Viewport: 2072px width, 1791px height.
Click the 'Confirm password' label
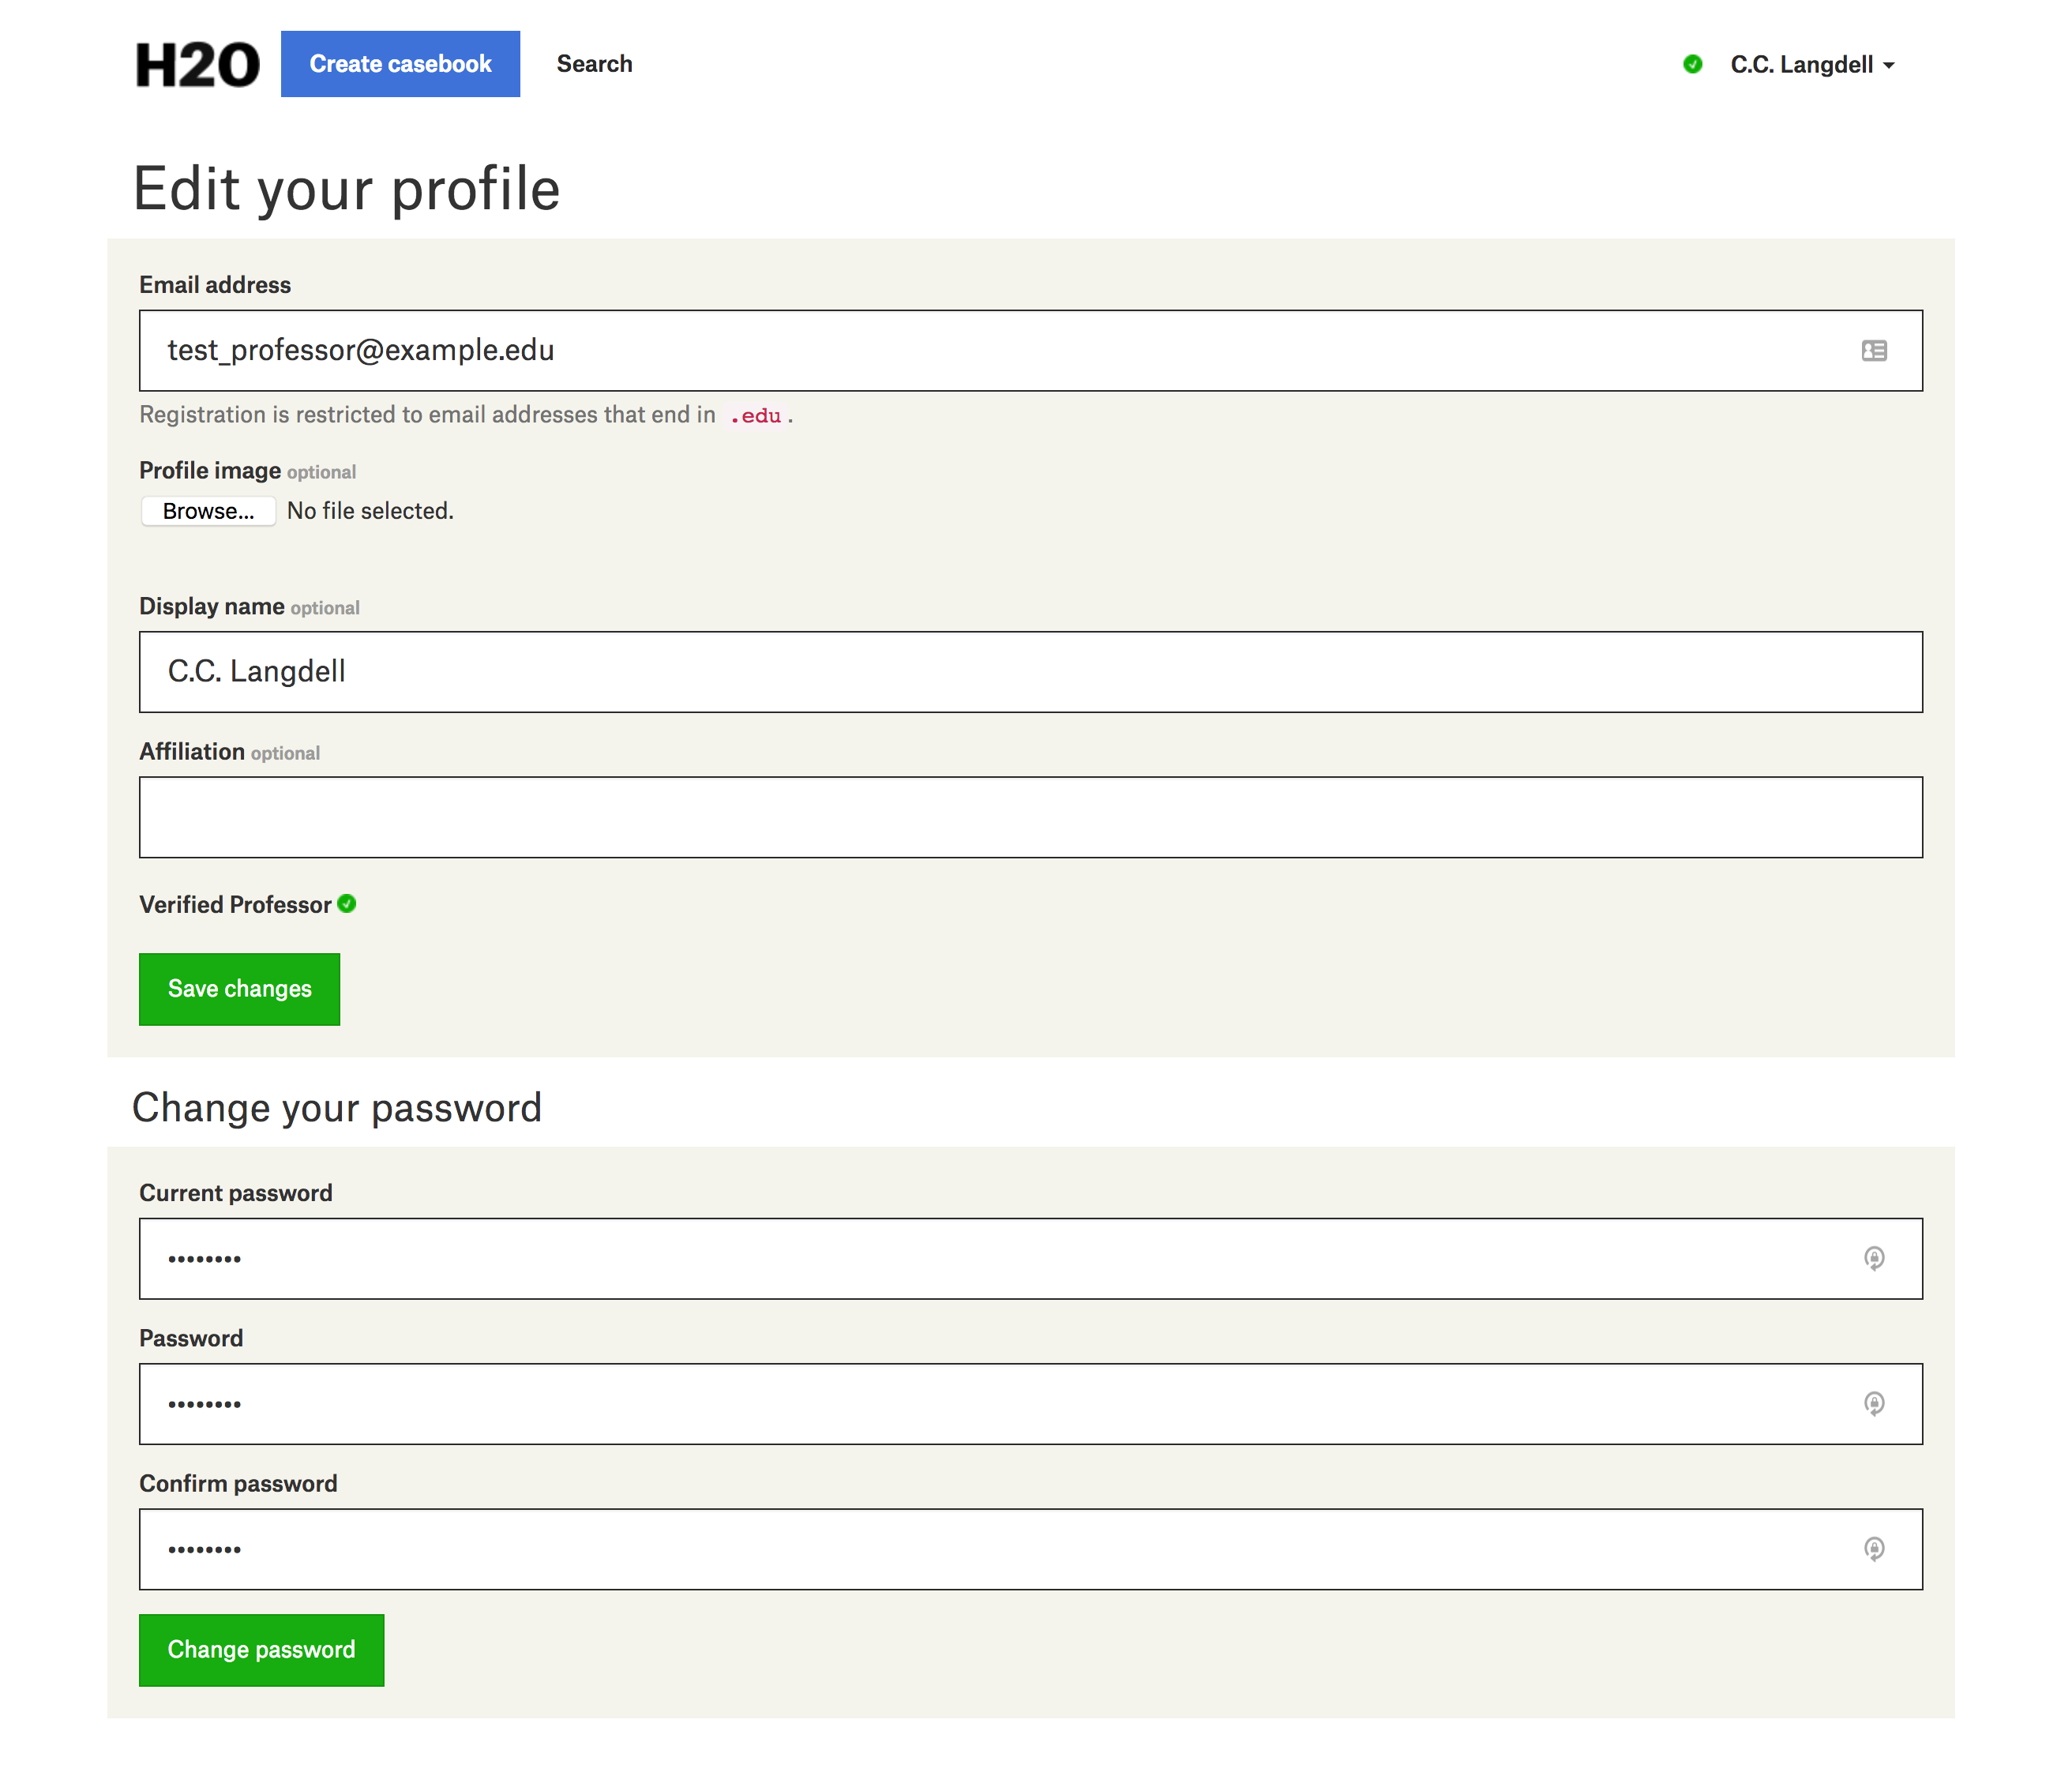coord(238,1484)
